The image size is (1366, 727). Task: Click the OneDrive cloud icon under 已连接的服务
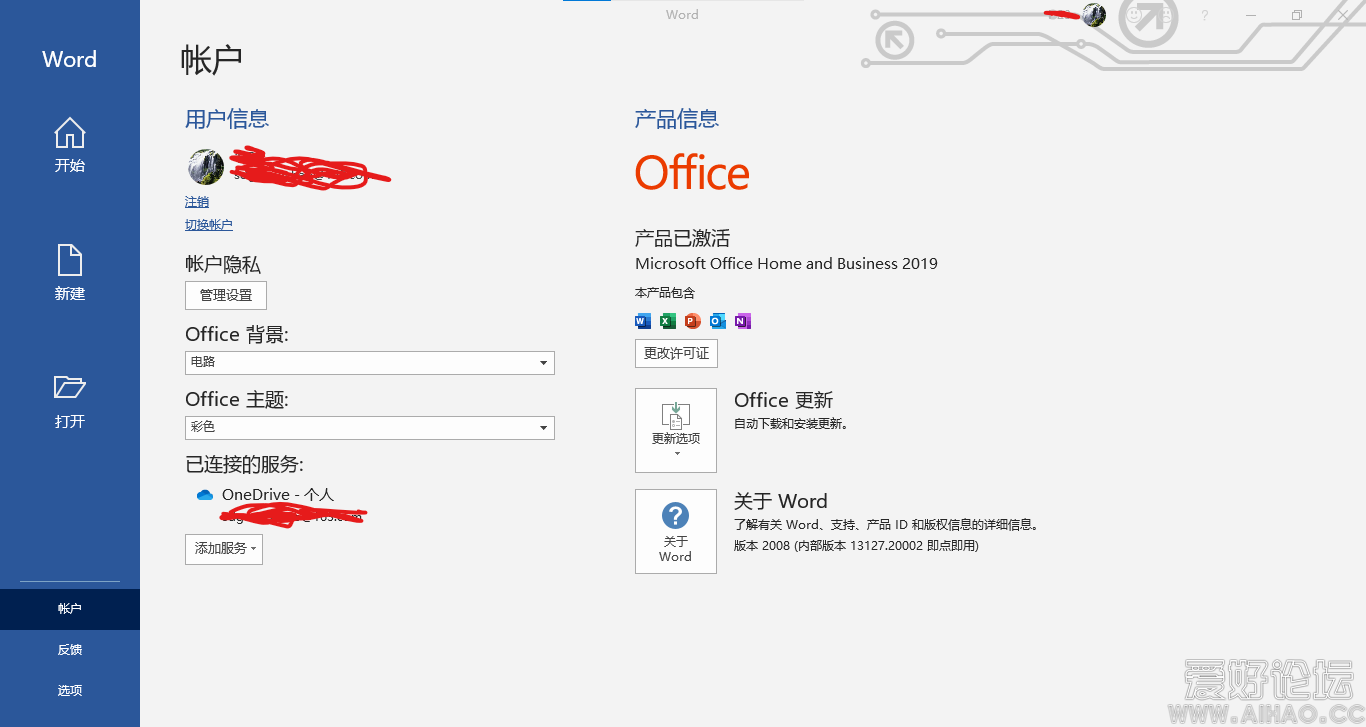coord(204,494)
